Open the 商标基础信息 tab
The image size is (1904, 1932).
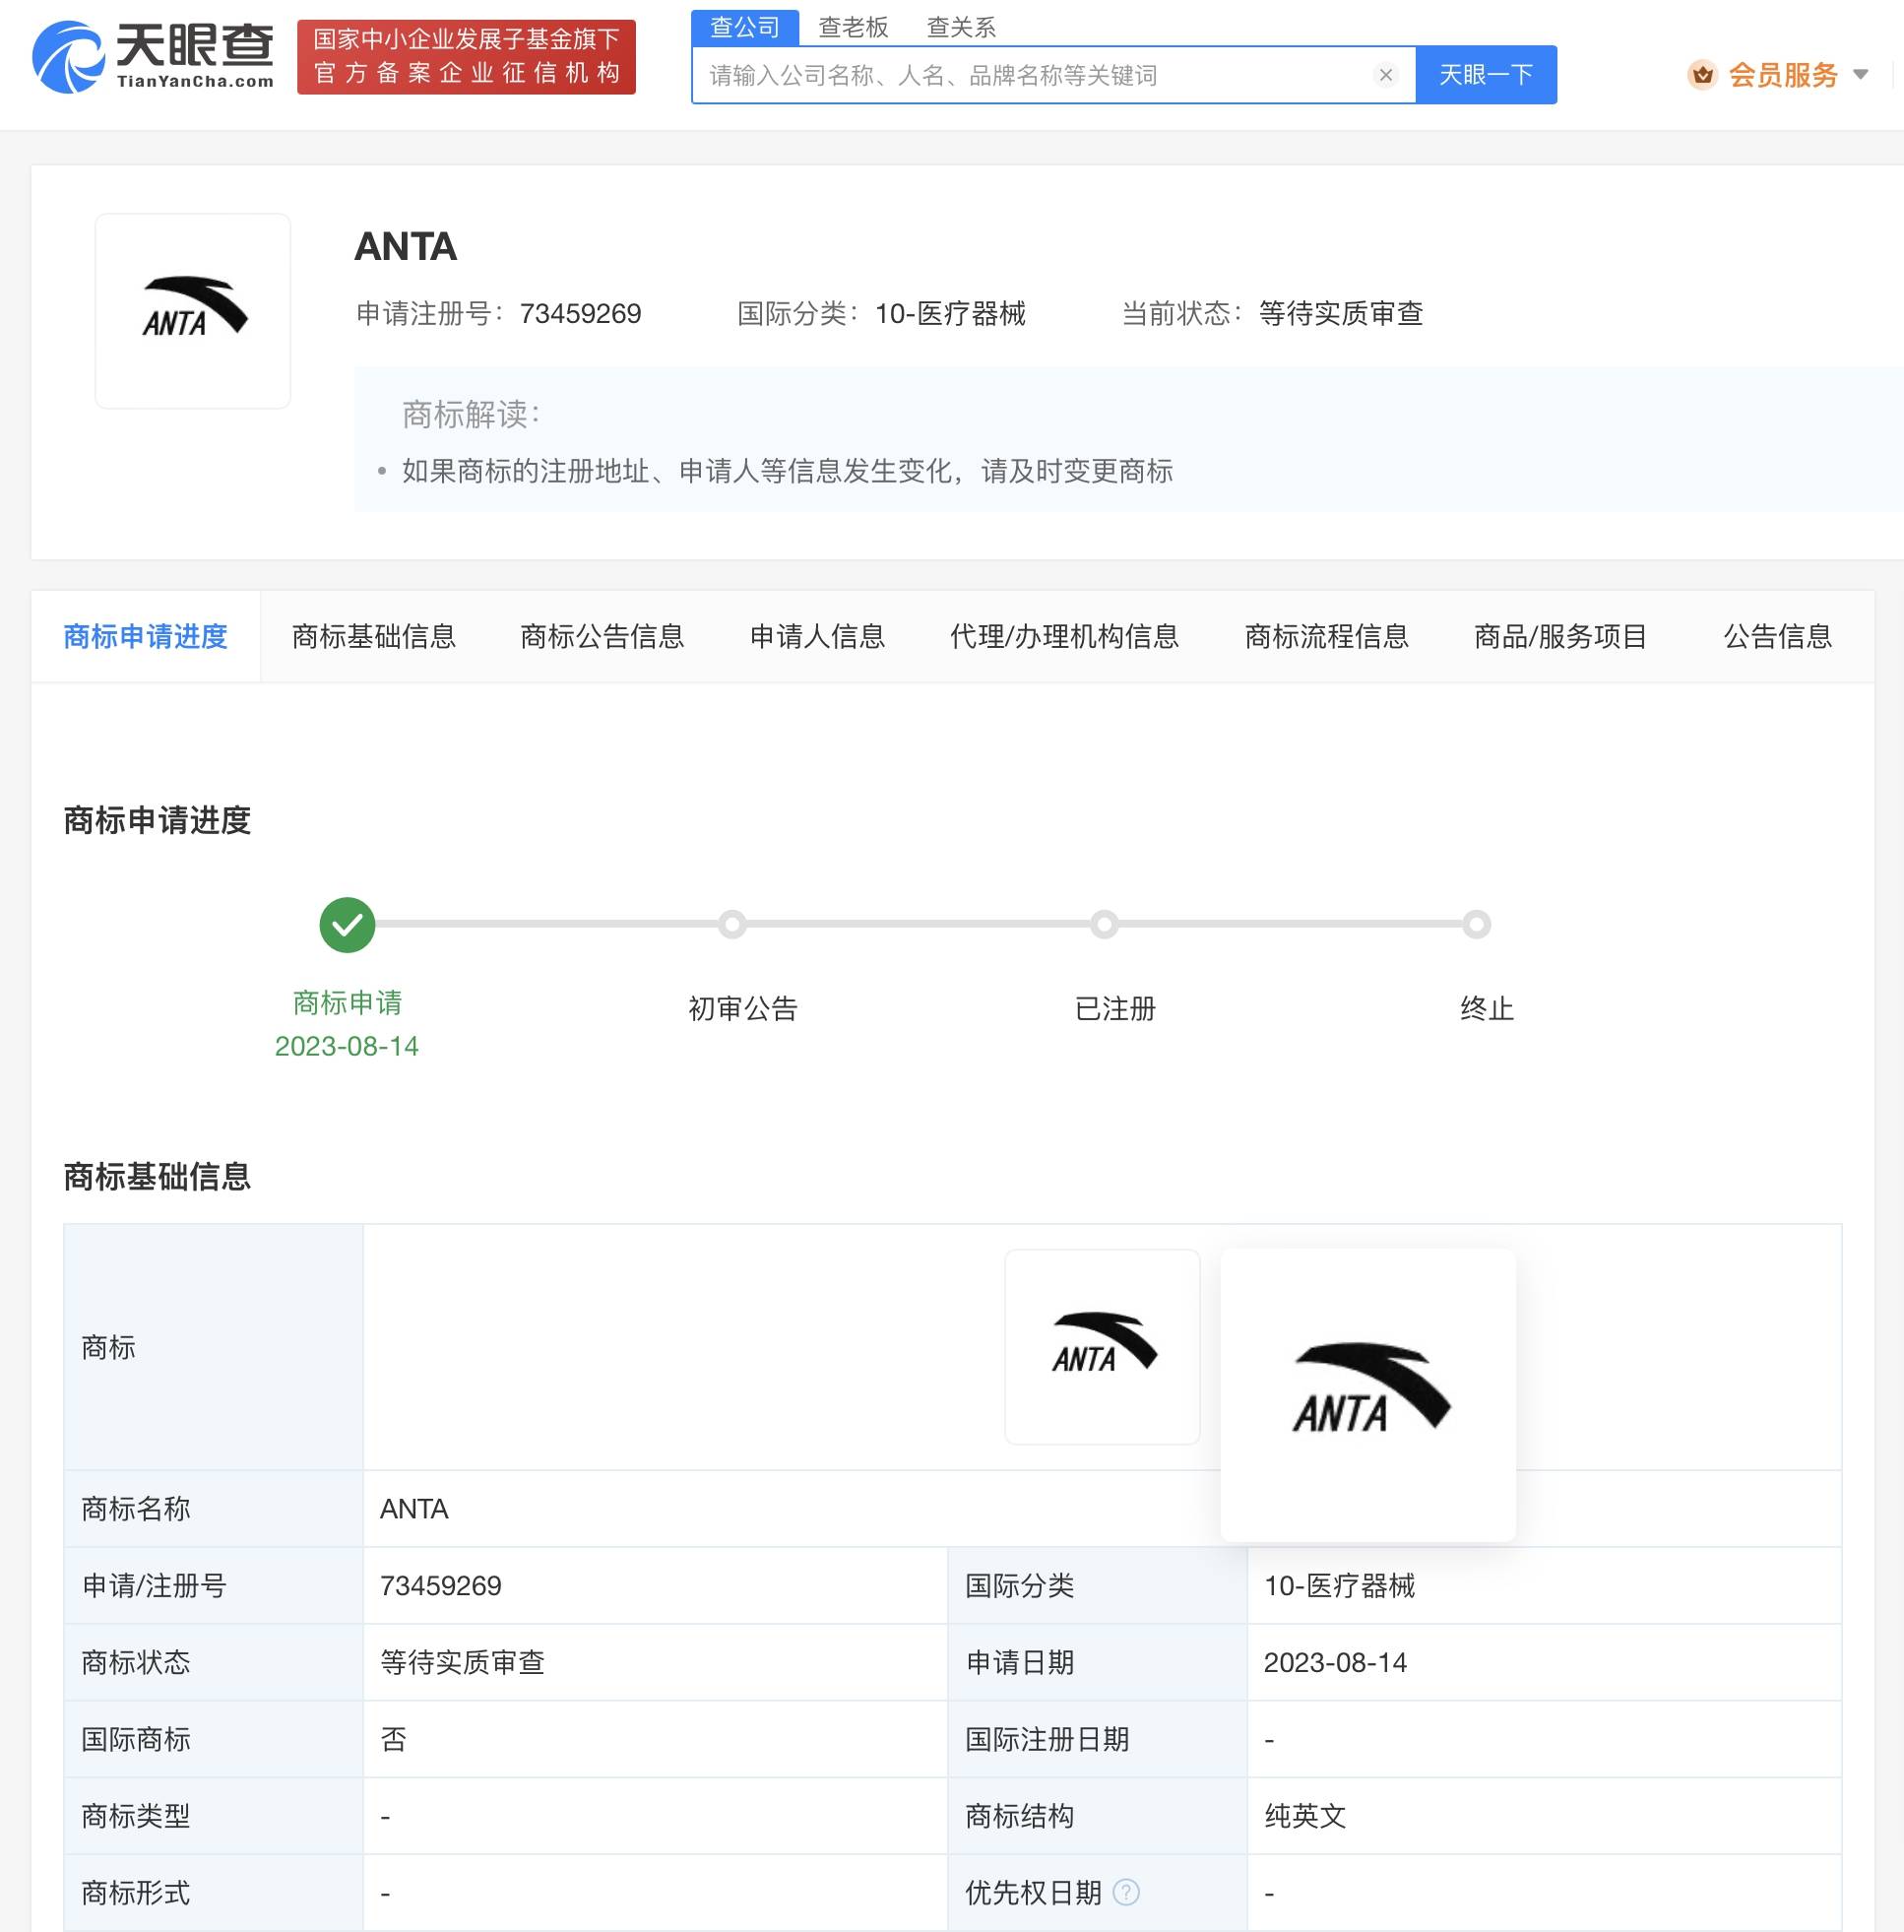pos(373,636)
